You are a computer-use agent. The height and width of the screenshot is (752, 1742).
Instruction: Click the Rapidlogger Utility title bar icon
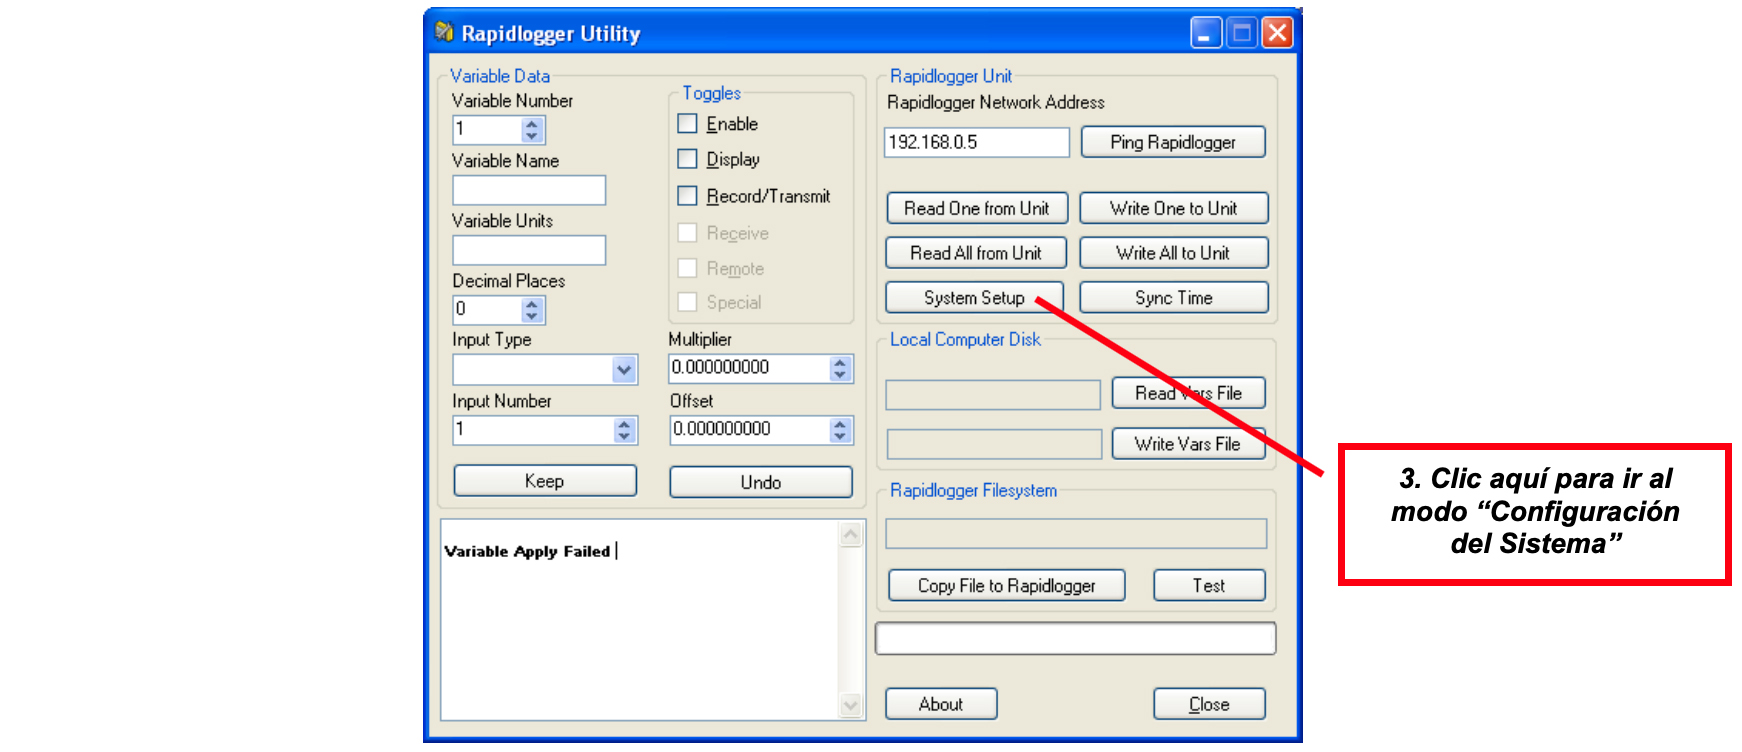click(444, 32)
